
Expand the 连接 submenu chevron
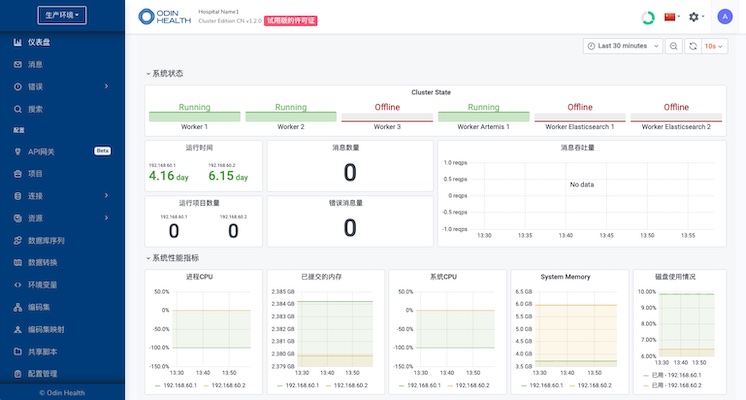(x=107, y=195)
